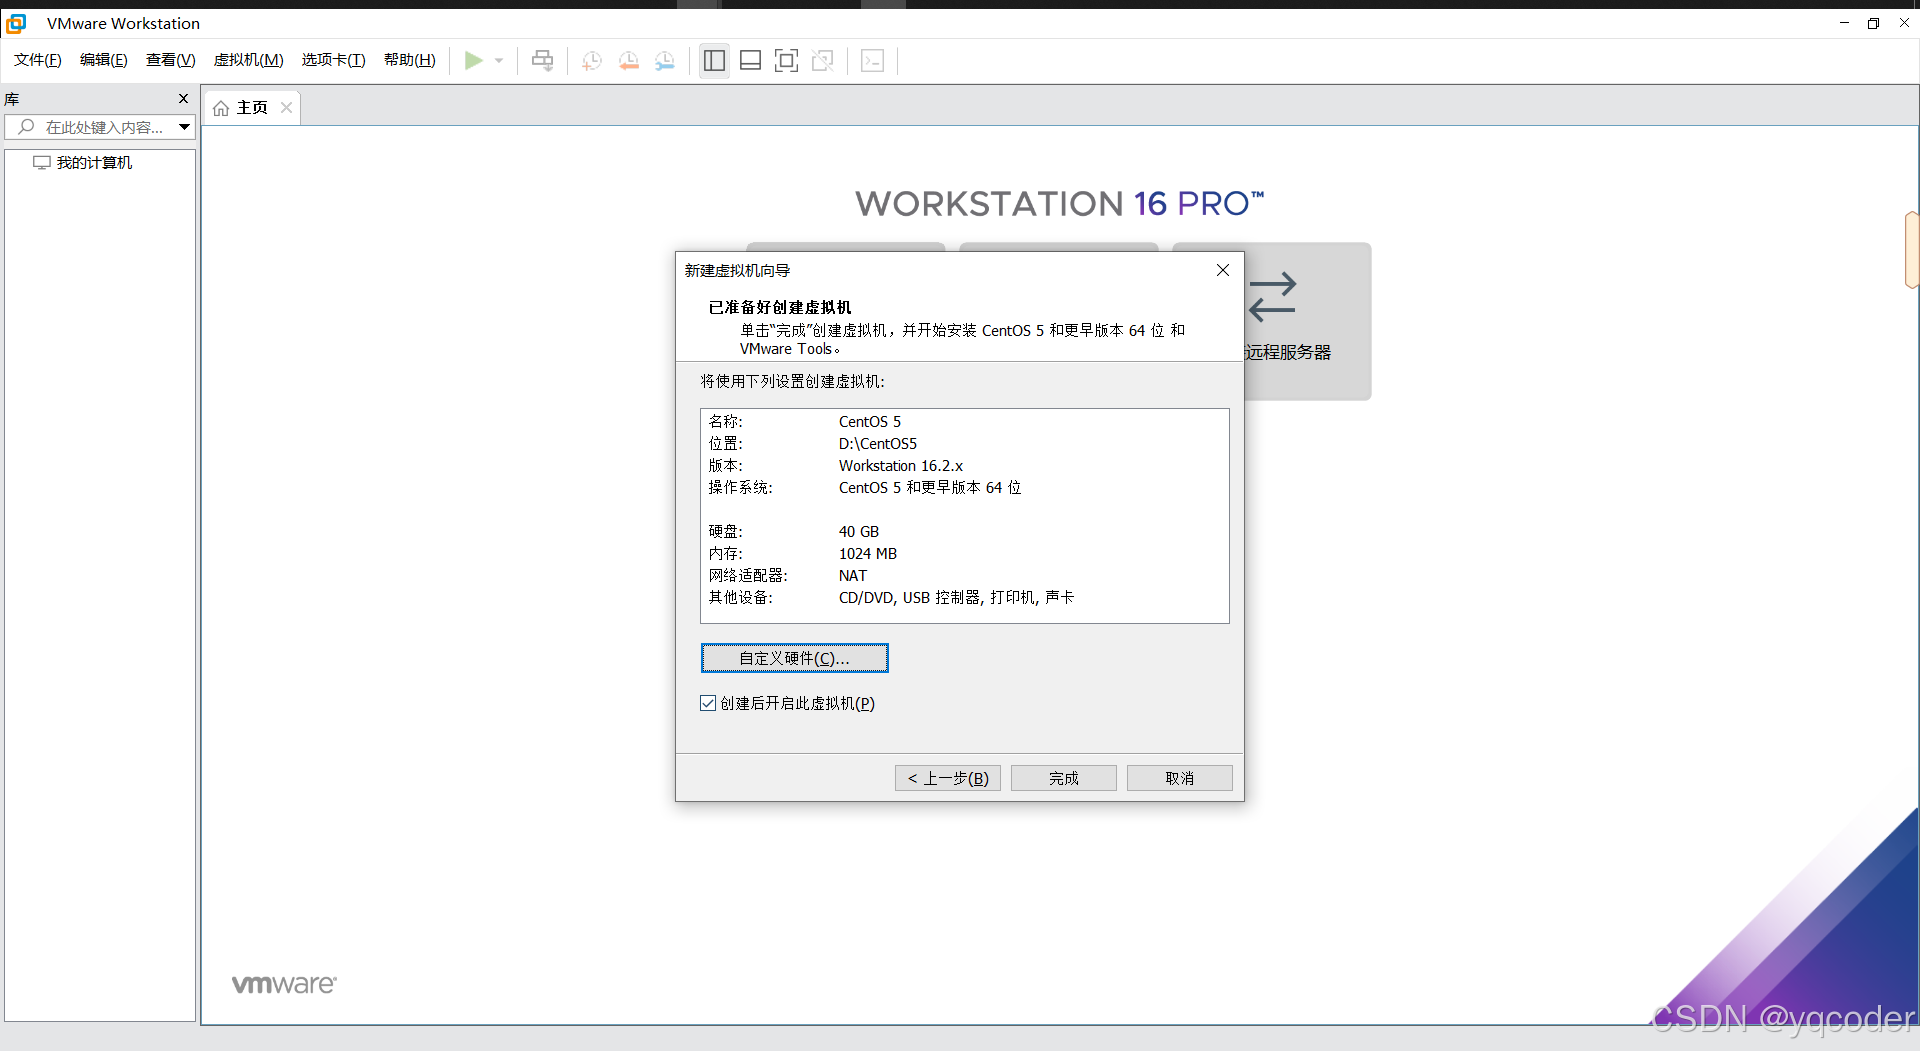Click the < 上一步(B) button

pyautogui.click(x=948, y=778)
